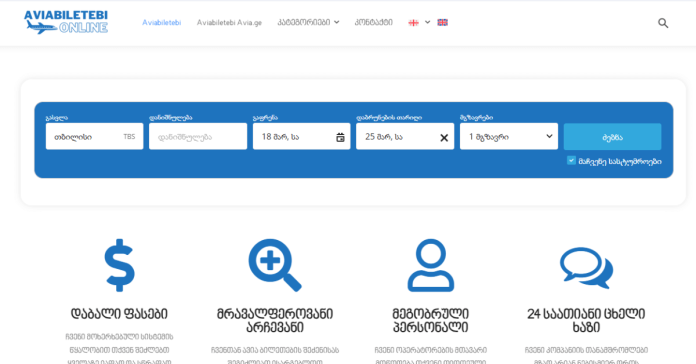
Task: Open the search magnifier icon in header
Action: point(663,23)
